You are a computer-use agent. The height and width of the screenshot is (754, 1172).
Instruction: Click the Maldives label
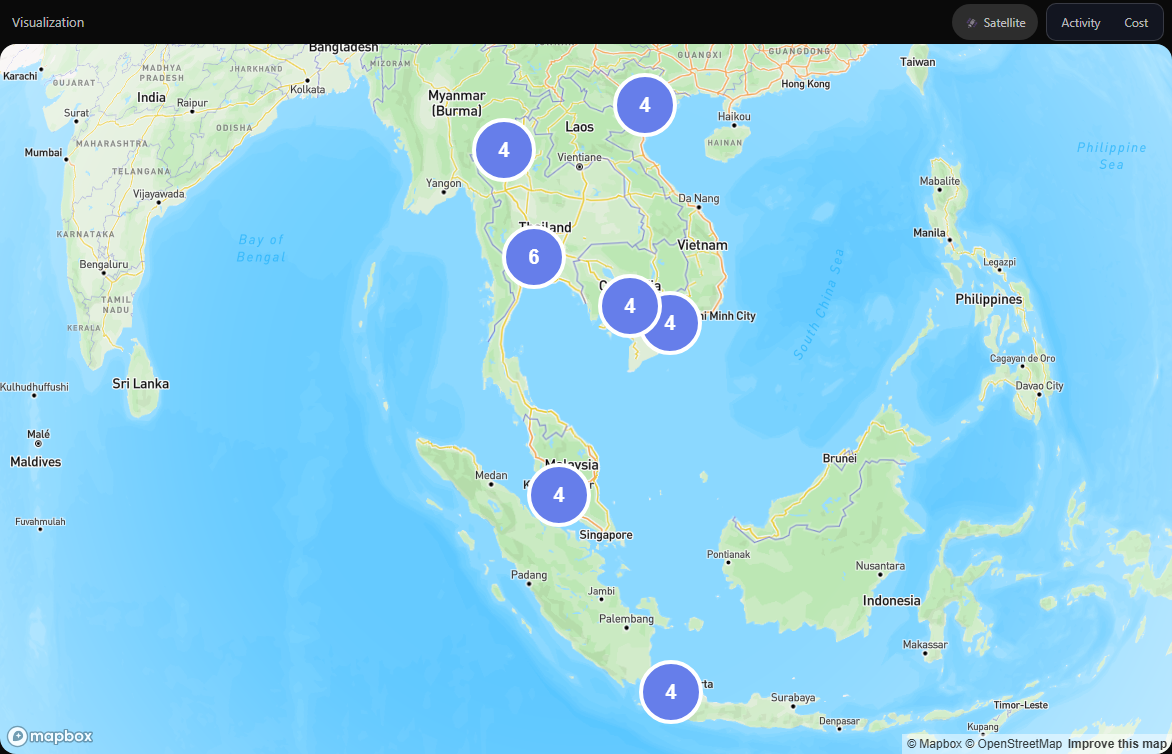[35, 462]
